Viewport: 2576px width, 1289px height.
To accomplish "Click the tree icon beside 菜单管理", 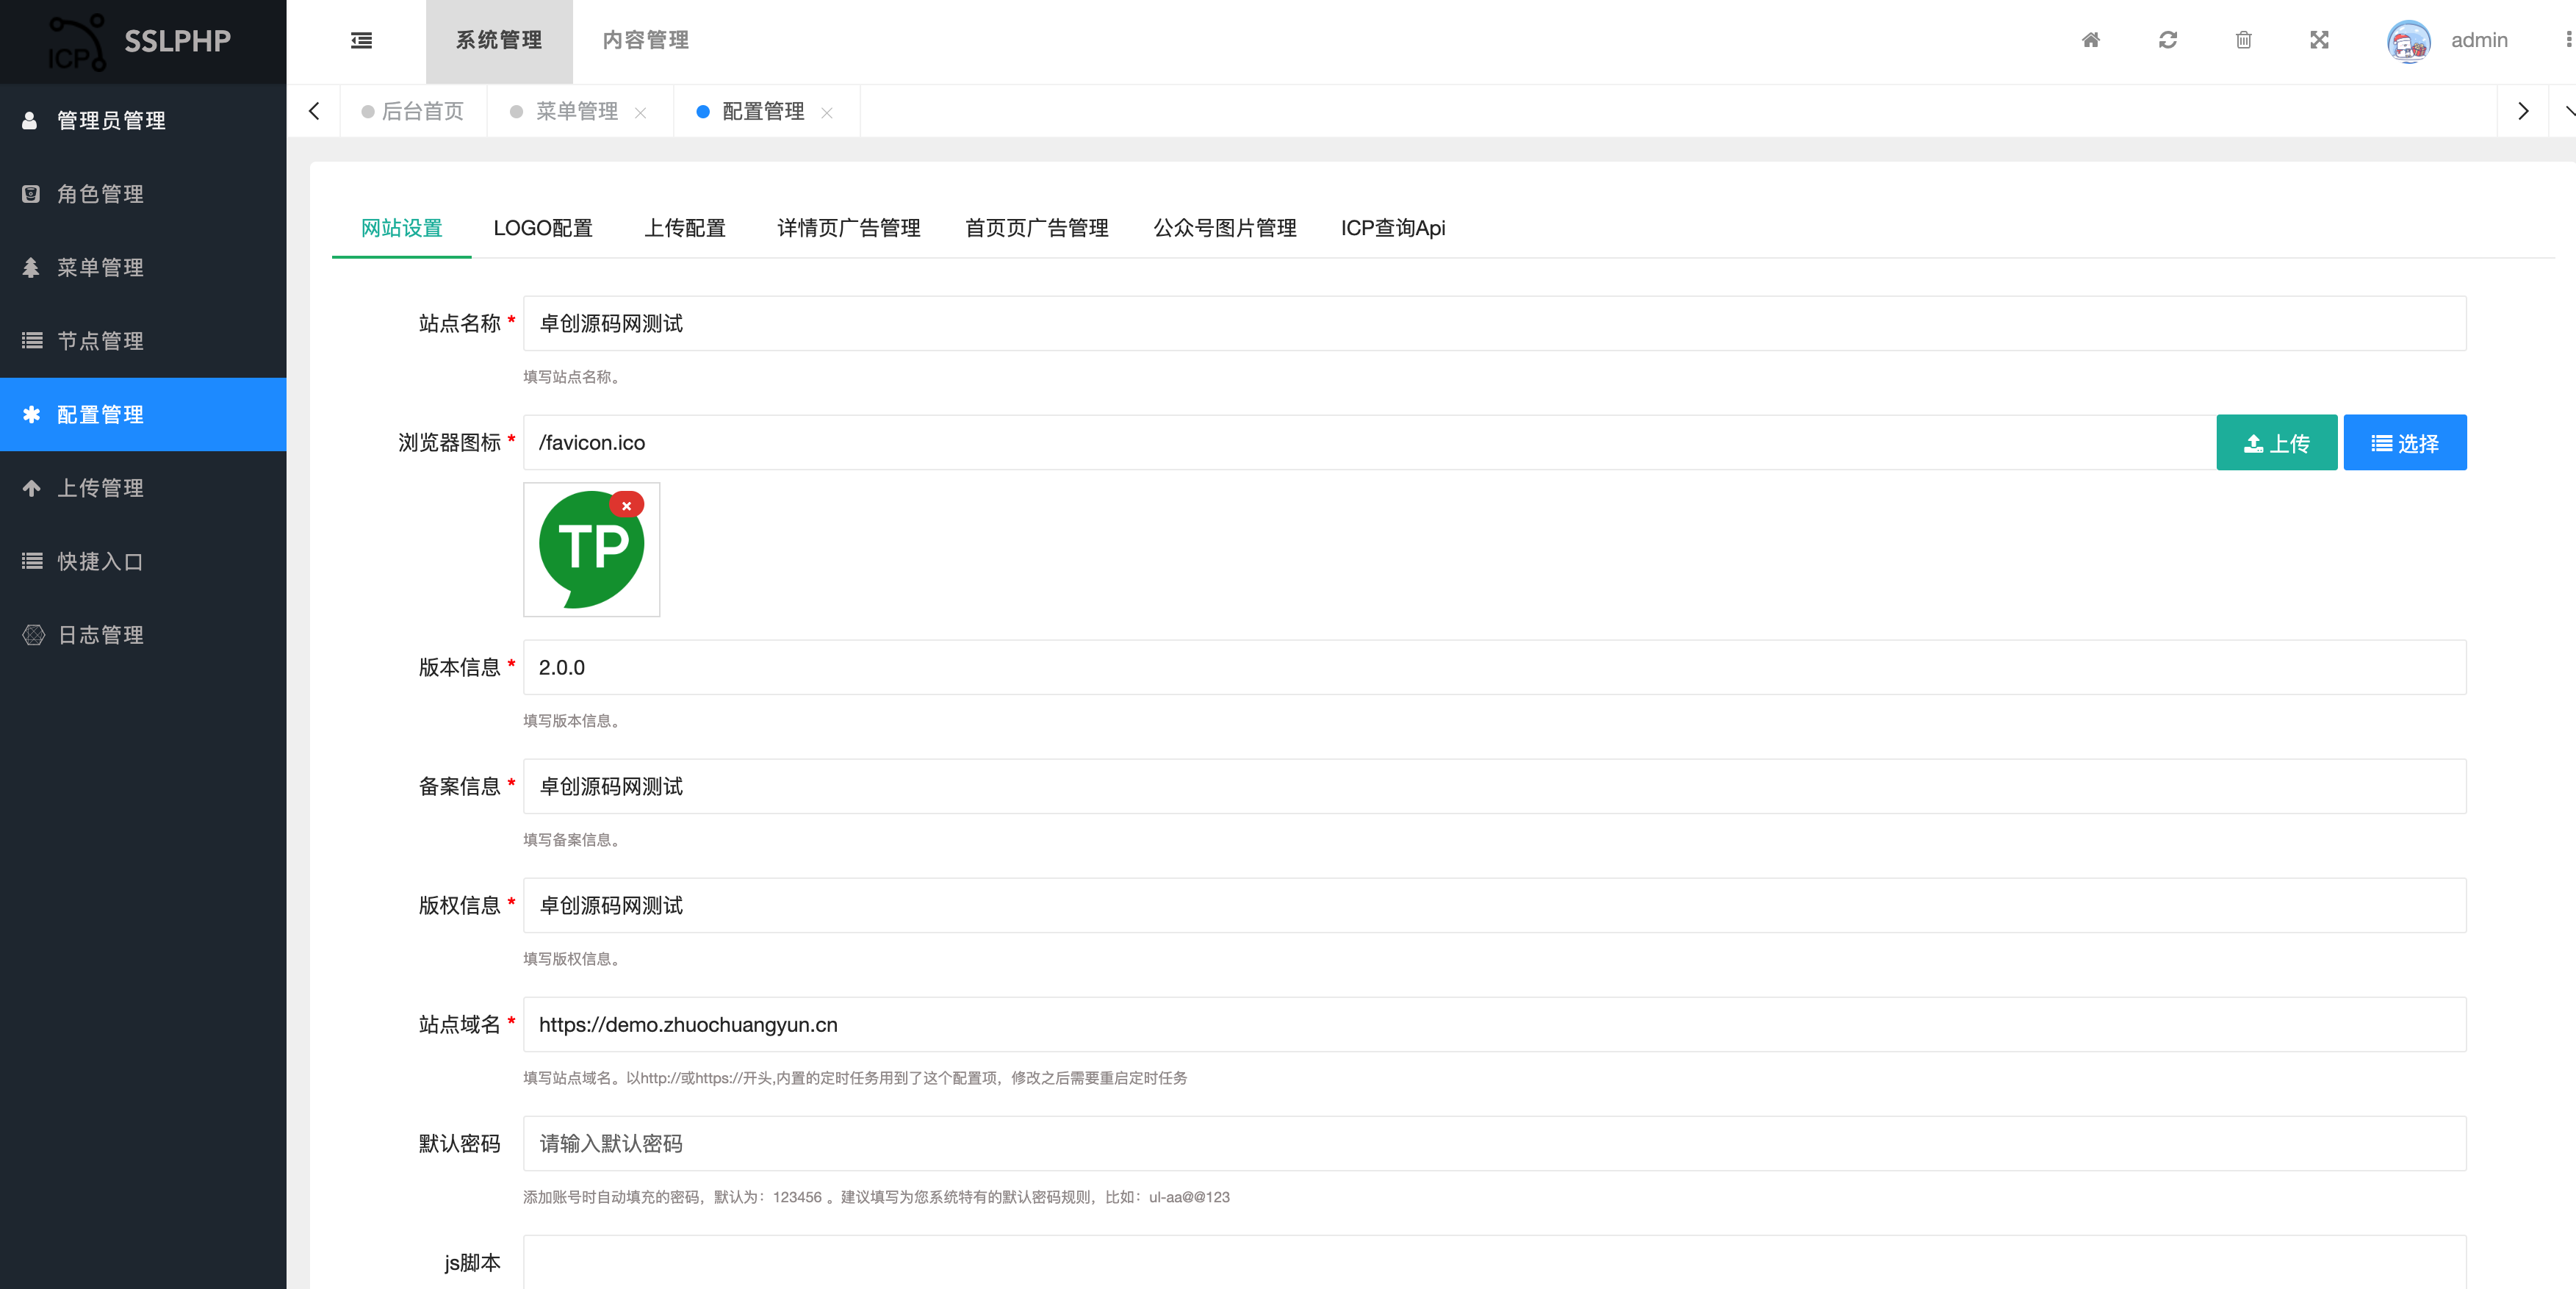I will (31, 267).
